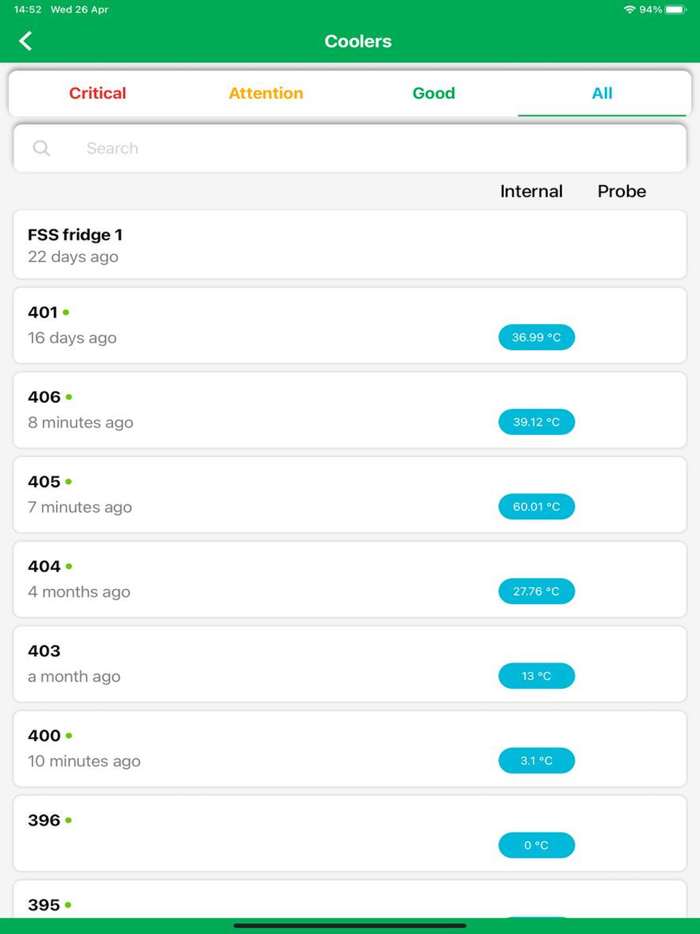
Task: Tap green status dot beside 396
Action: 69,820
